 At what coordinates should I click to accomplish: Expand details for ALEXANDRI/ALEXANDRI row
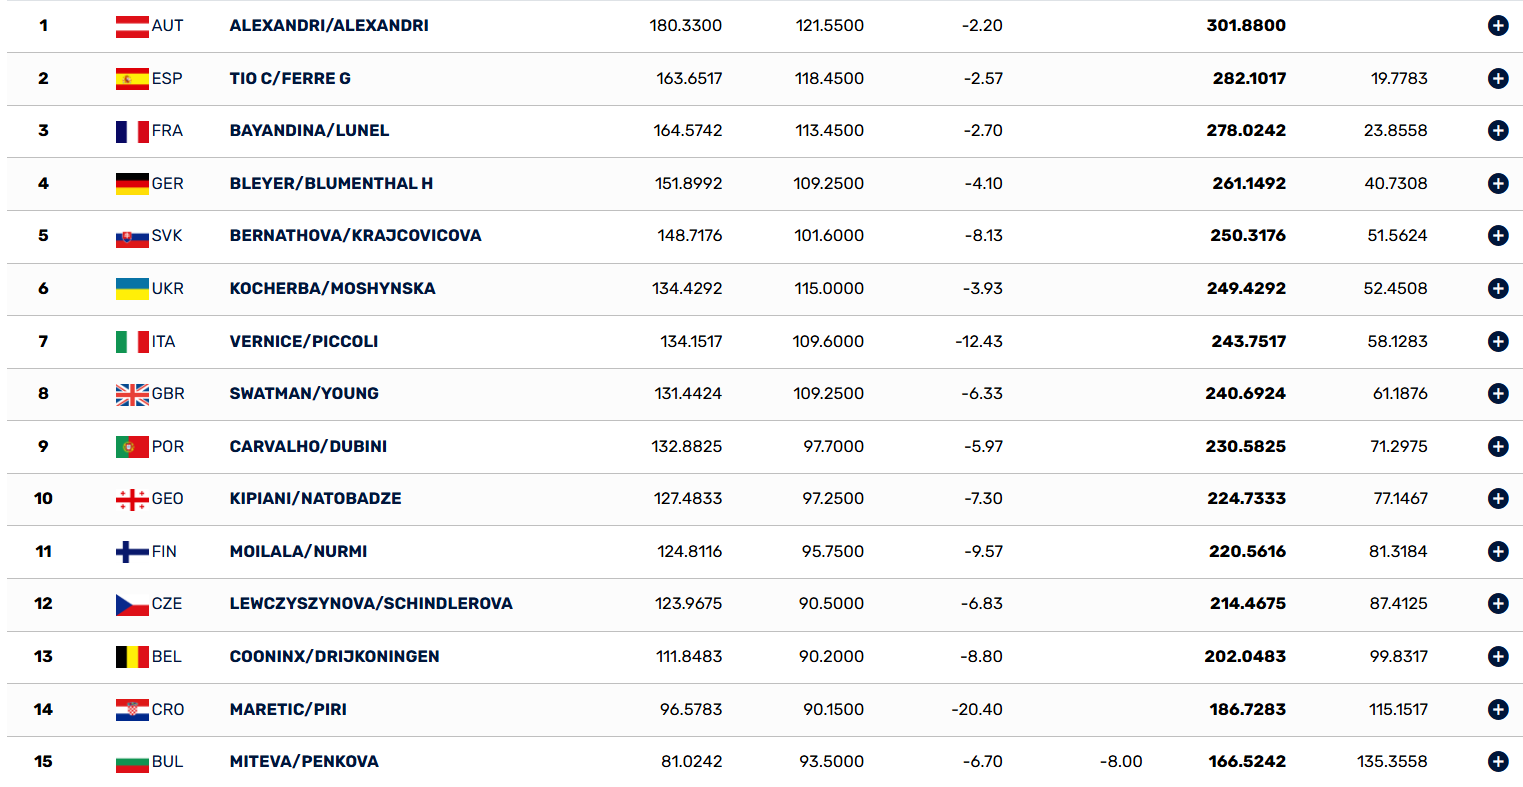[1497, 26]
